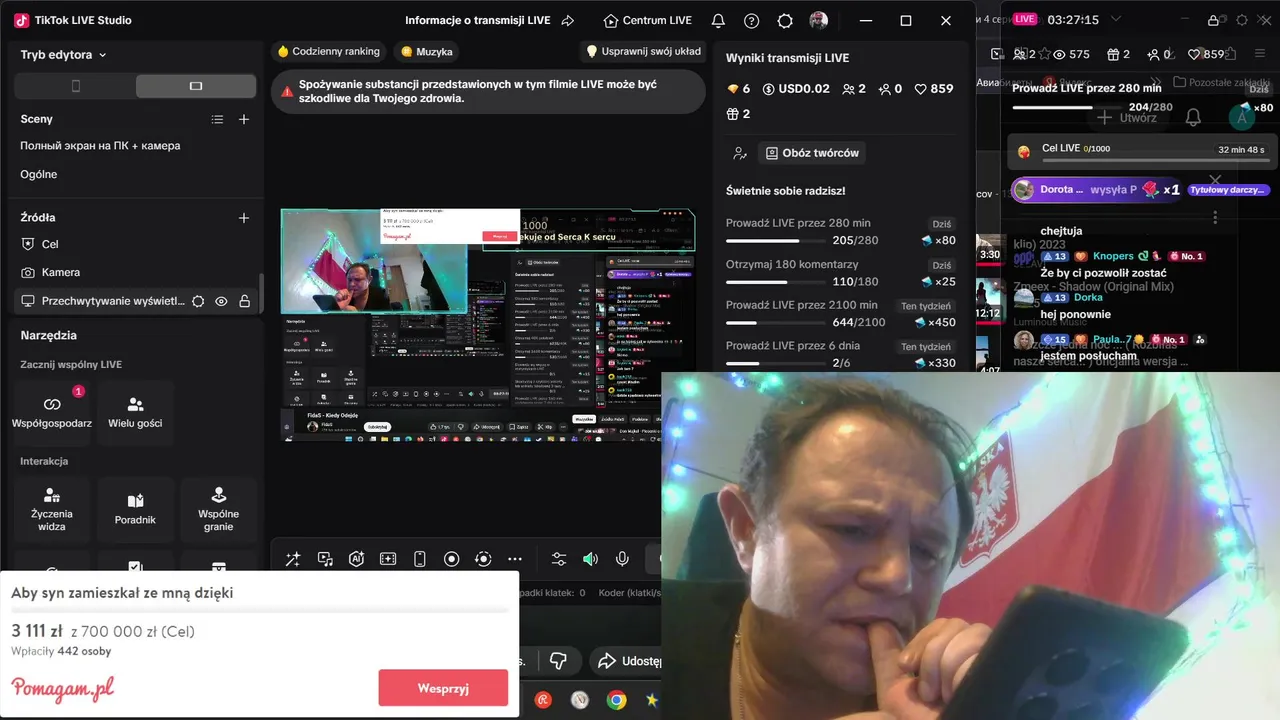
Task: Open the AI tool icon in the toolbar
Action: pos(356,559)
